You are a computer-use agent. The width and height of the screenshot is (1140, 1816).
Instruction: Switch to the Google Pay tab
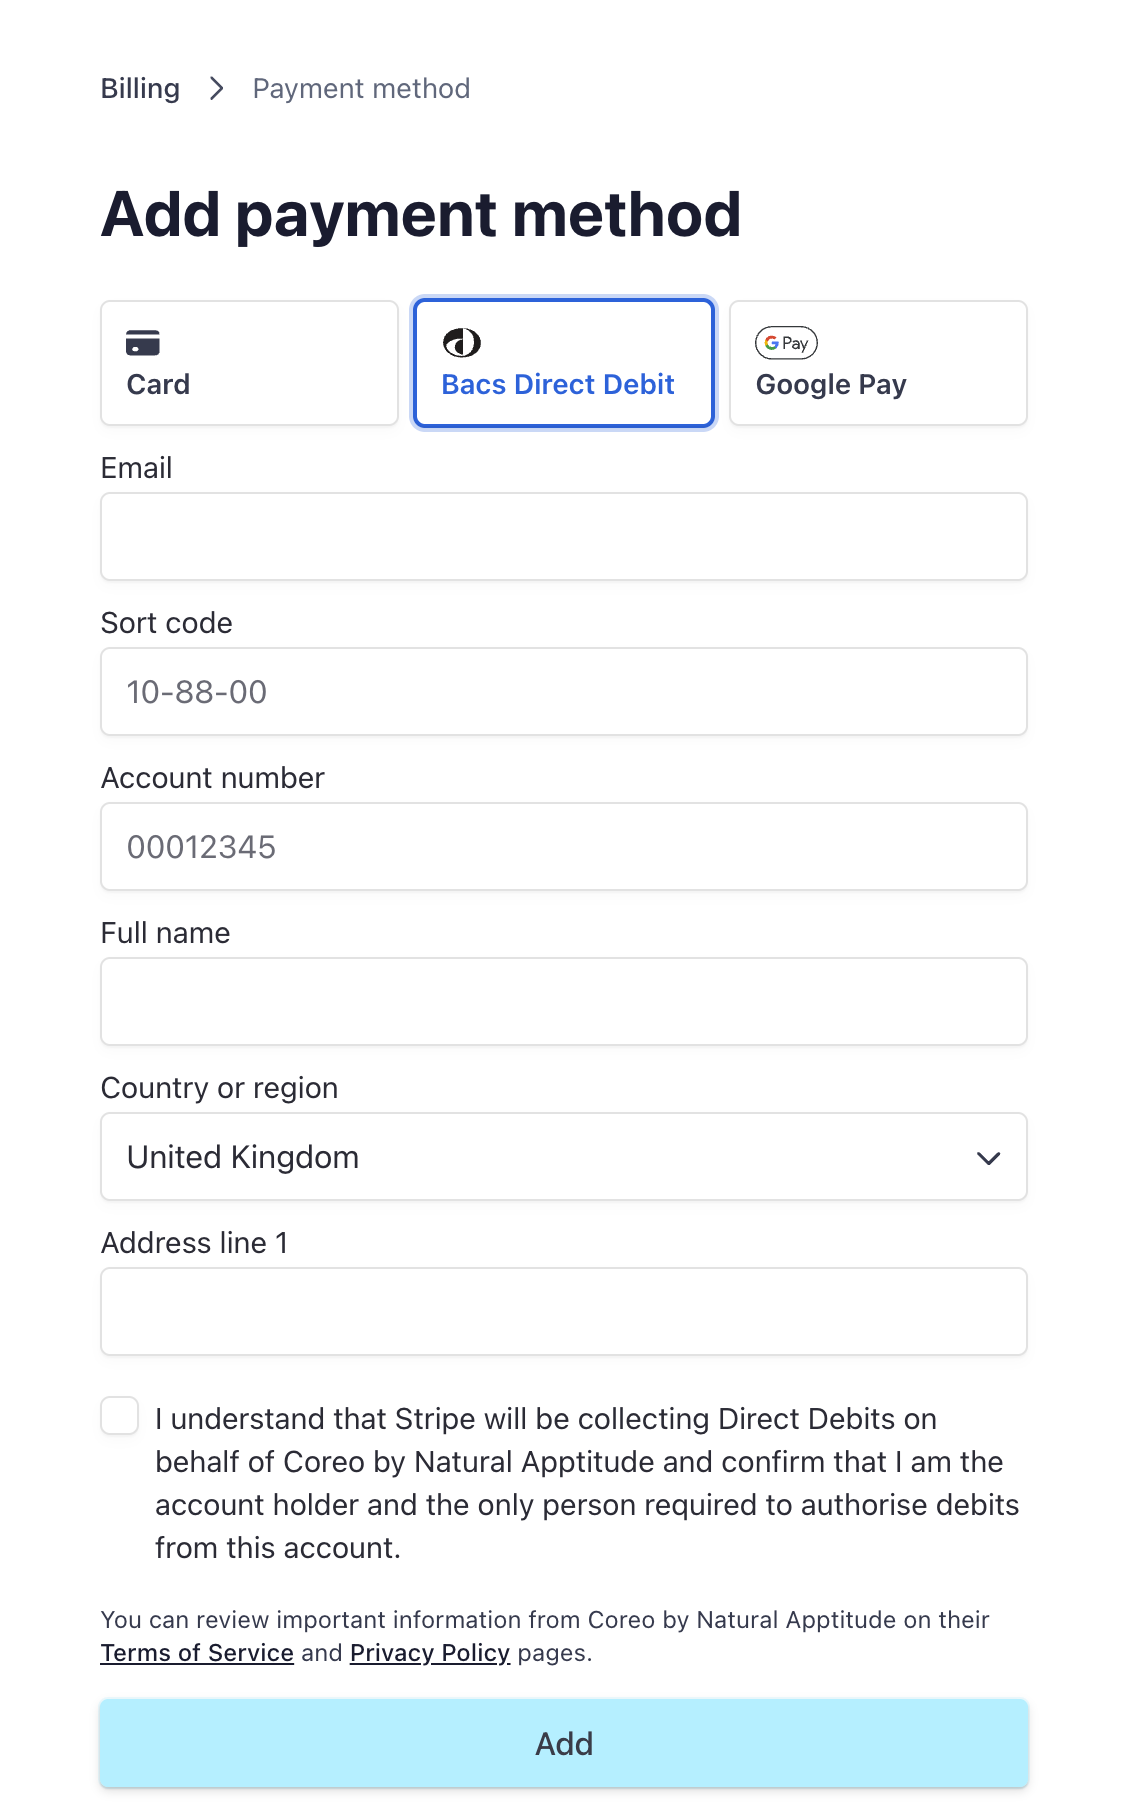(x=878, y=363)
